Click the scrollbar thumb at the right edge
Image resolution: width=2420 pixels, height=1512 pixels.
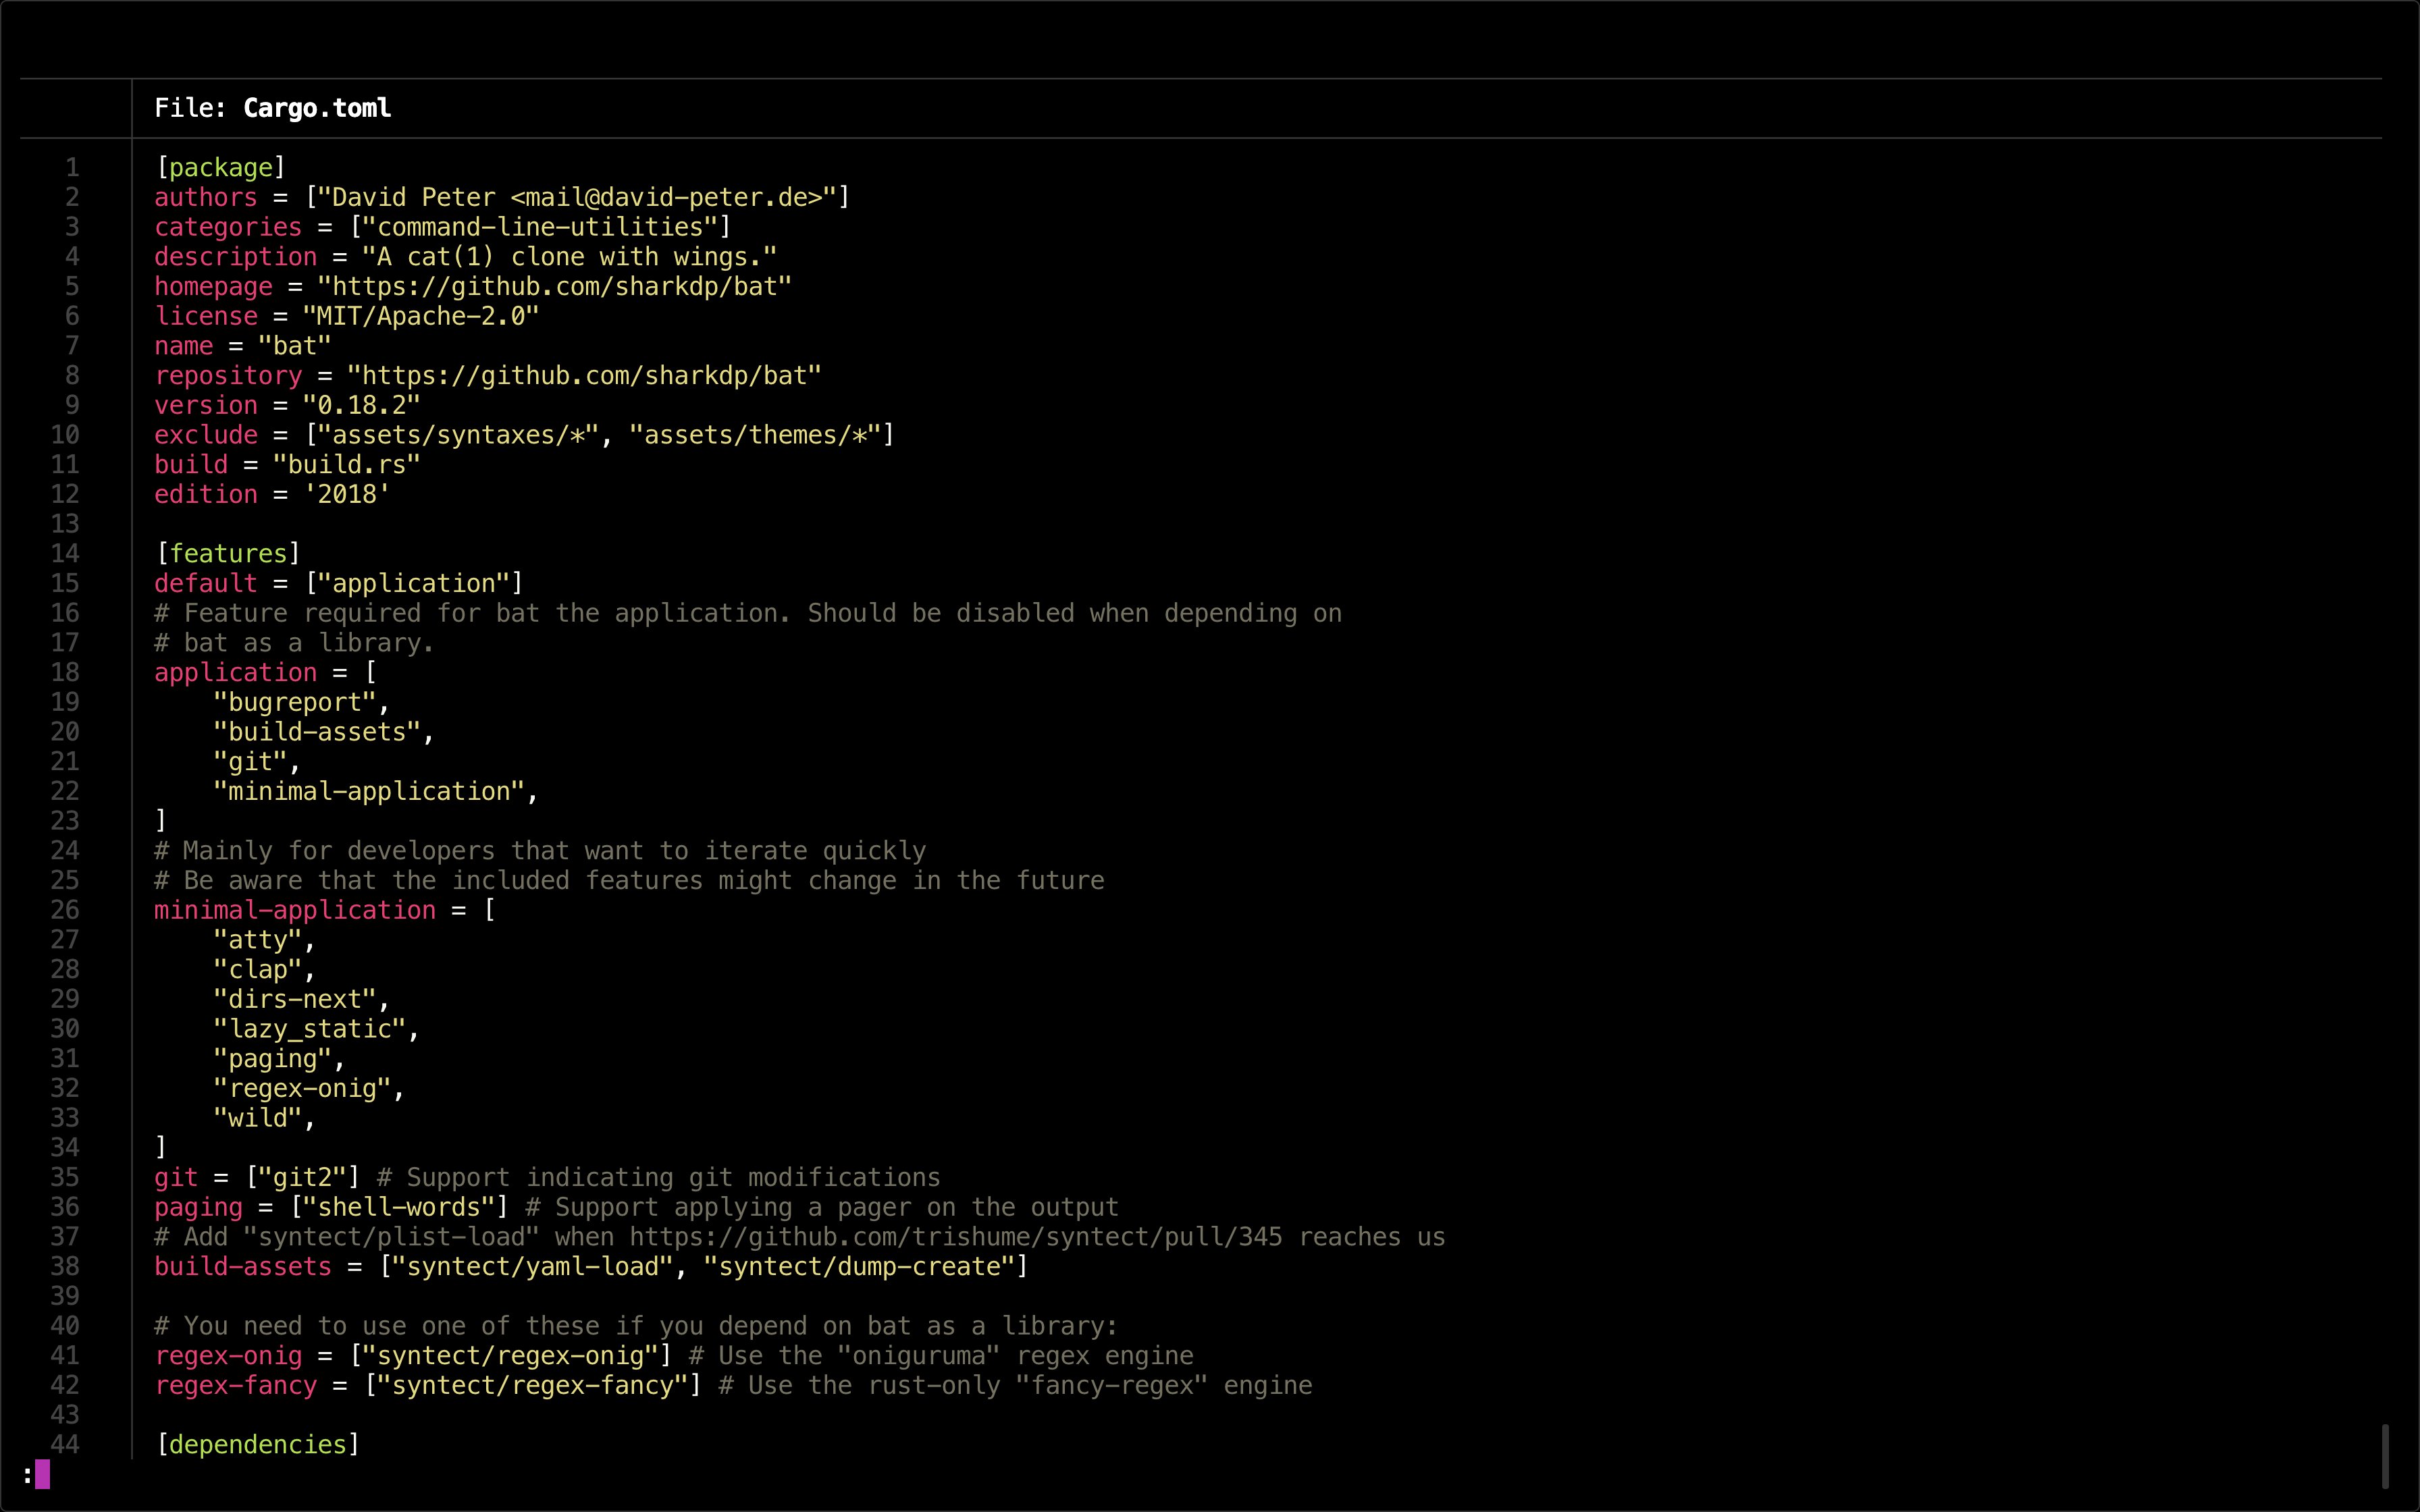(x=2385, y=1456)
